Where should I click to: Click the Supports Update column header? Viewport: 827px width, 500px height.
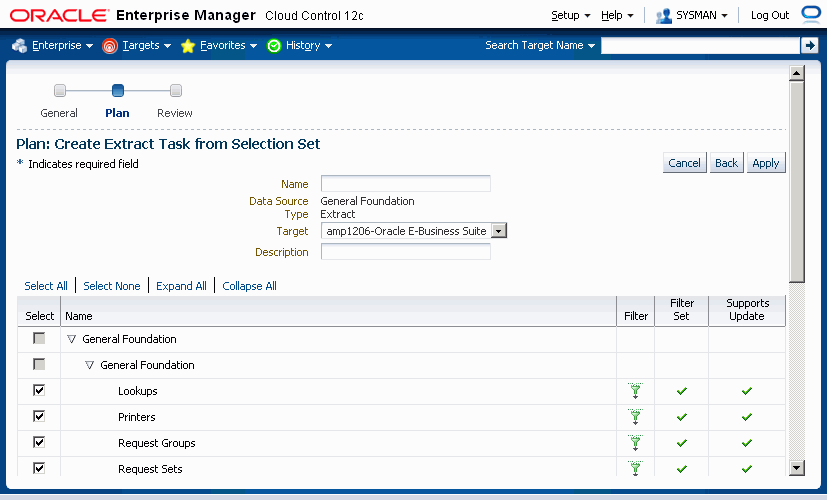click(747, 310)
